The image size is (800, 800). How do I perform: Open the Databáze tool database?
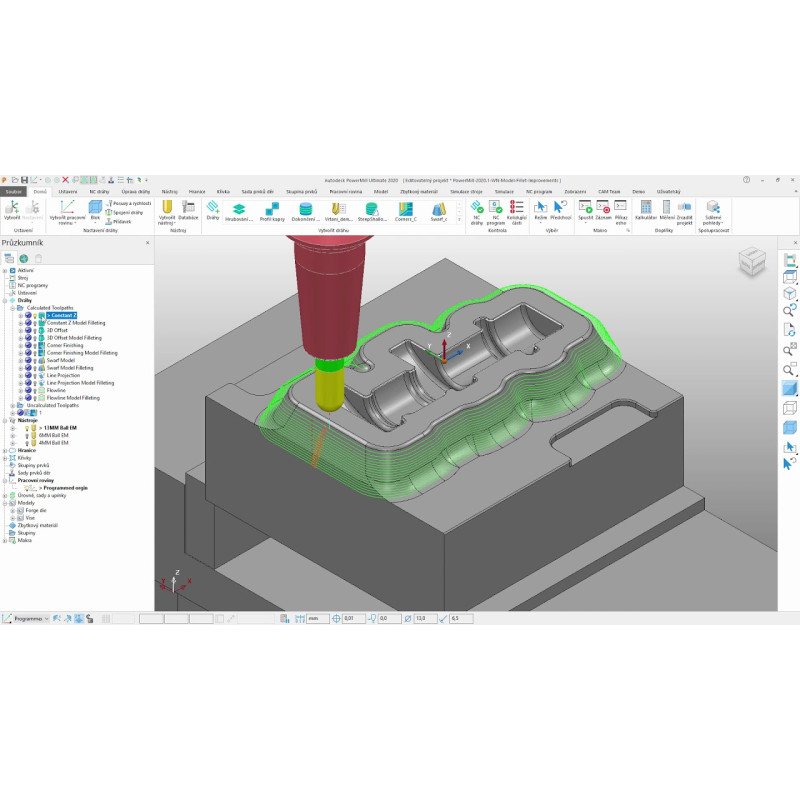click(x=189, y=209)
